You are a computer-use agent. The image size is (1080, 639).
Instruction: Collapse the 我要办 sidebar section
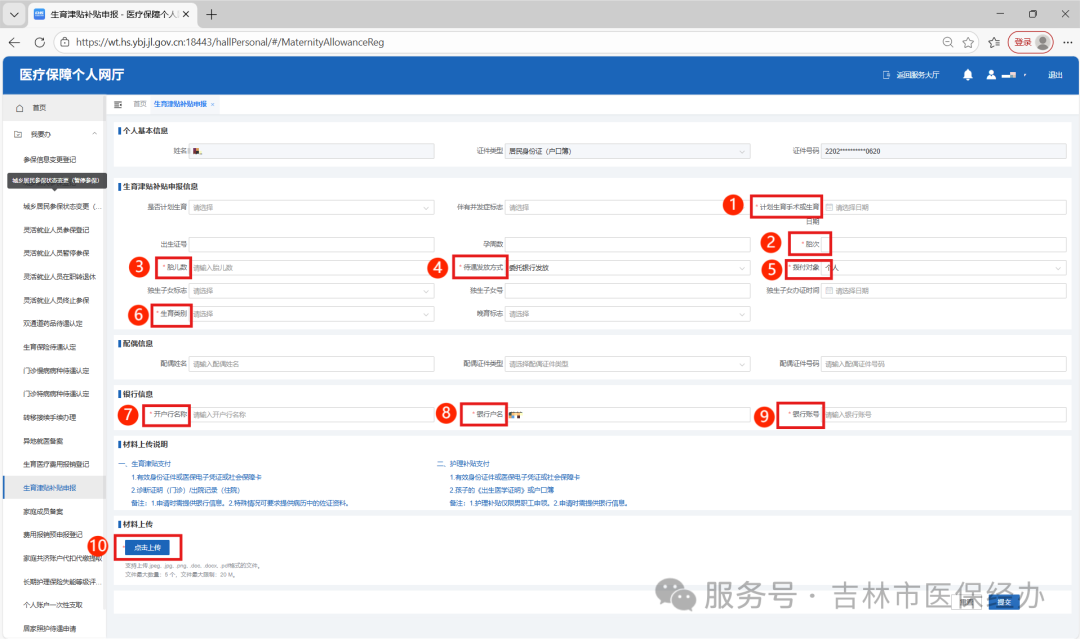[x=94, y=134]
